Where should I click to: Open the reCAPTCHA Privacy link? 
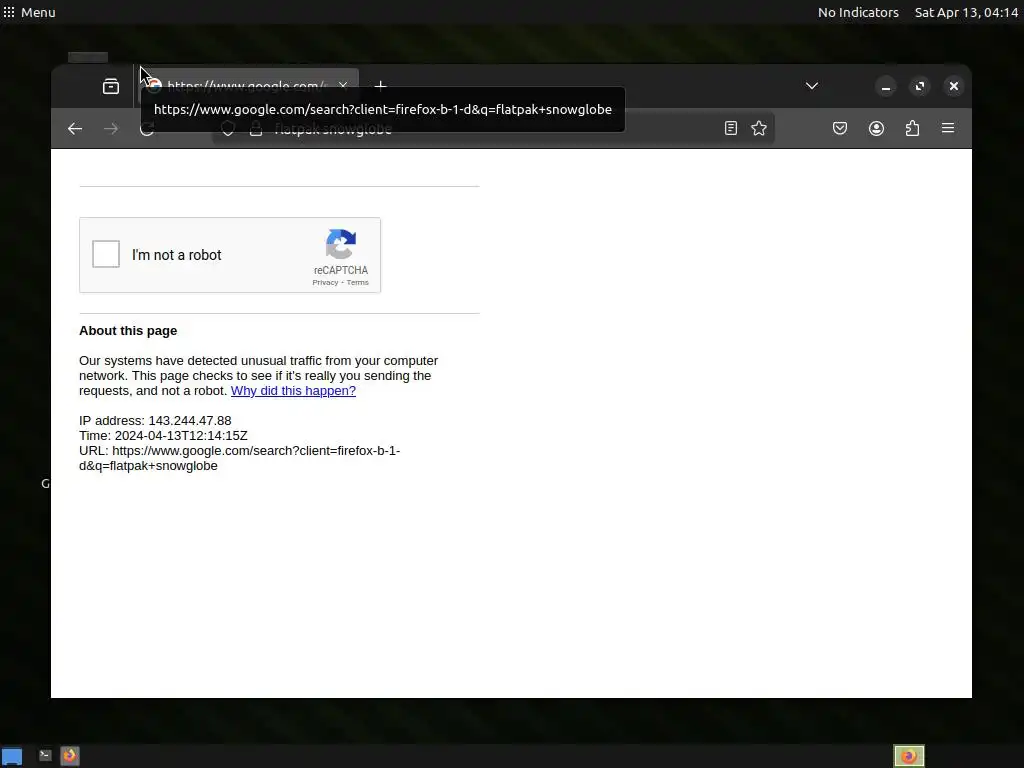pos(325,283)
